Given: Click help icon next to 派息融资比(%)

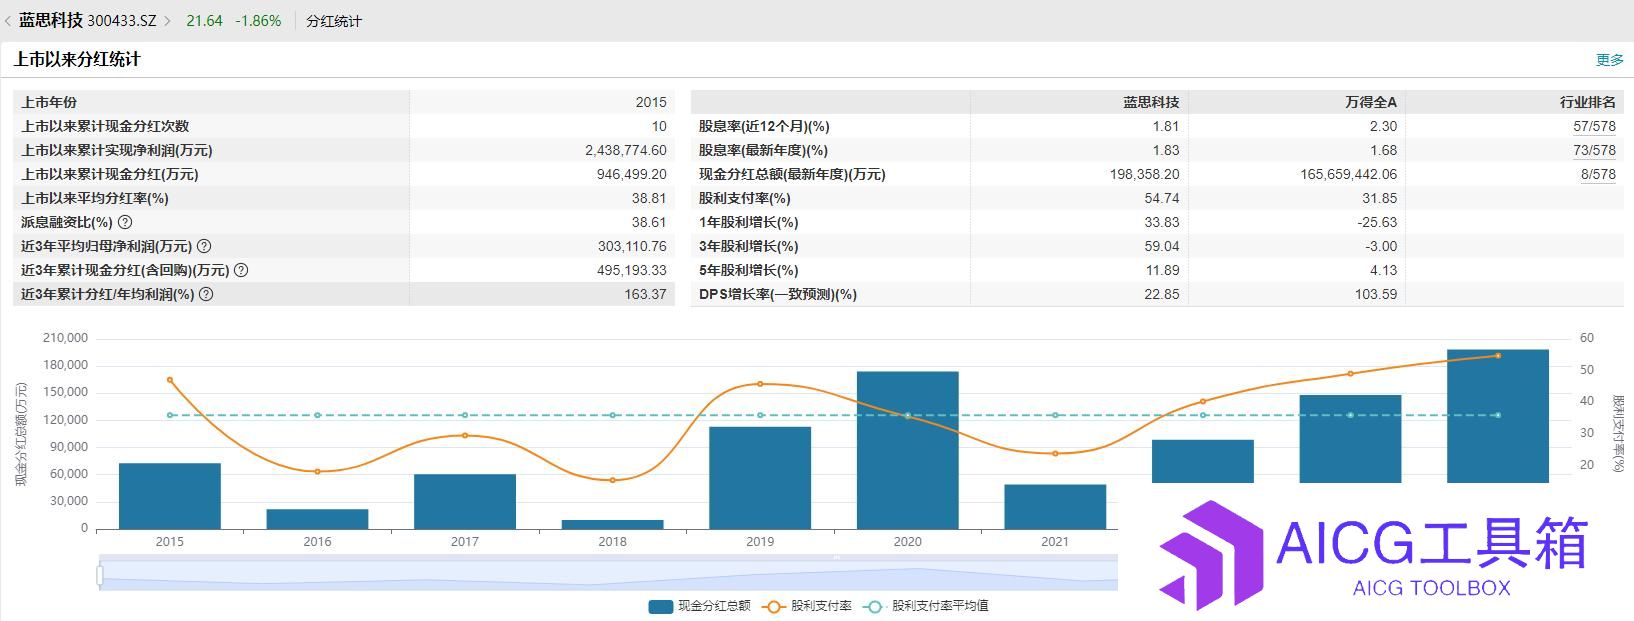Looking at the screenshot, I should (125, 222).
